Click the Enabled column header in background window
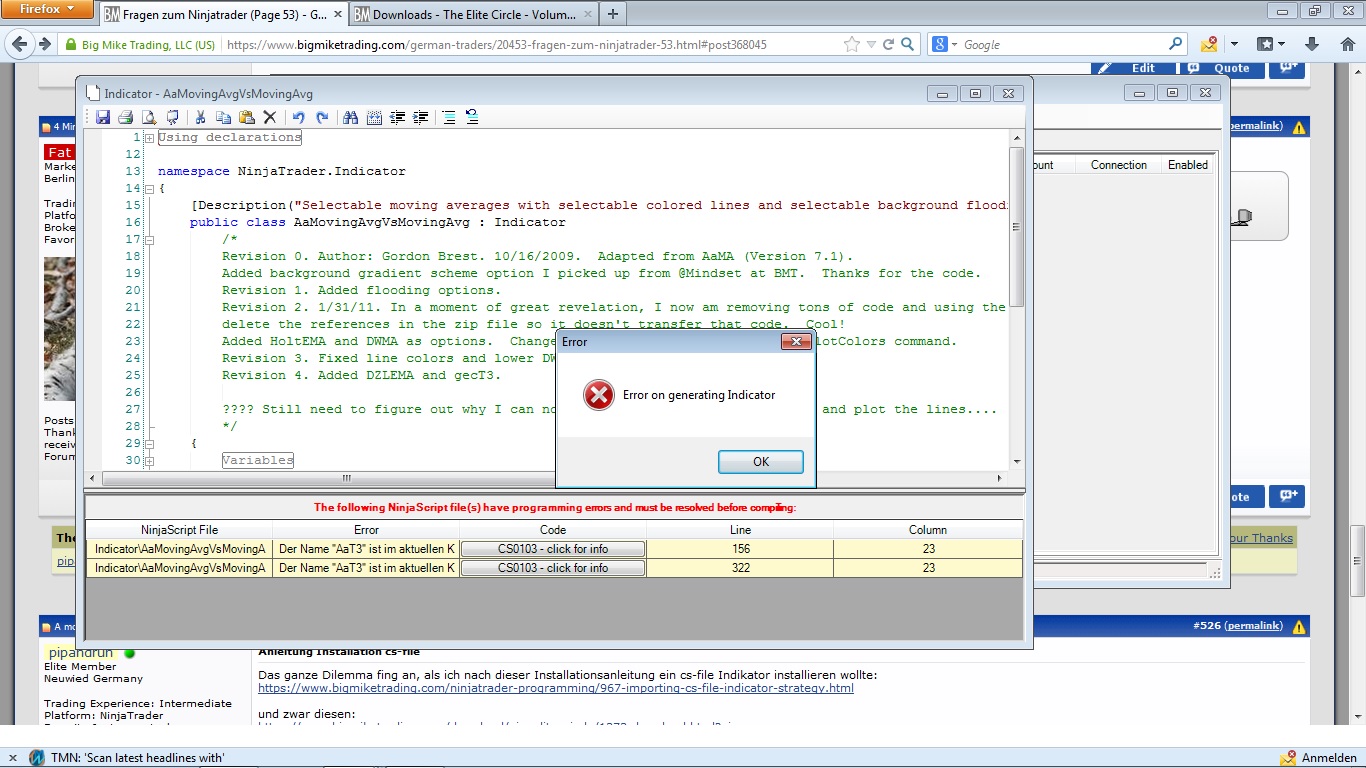1366x768 pixels. [1188, 165]
